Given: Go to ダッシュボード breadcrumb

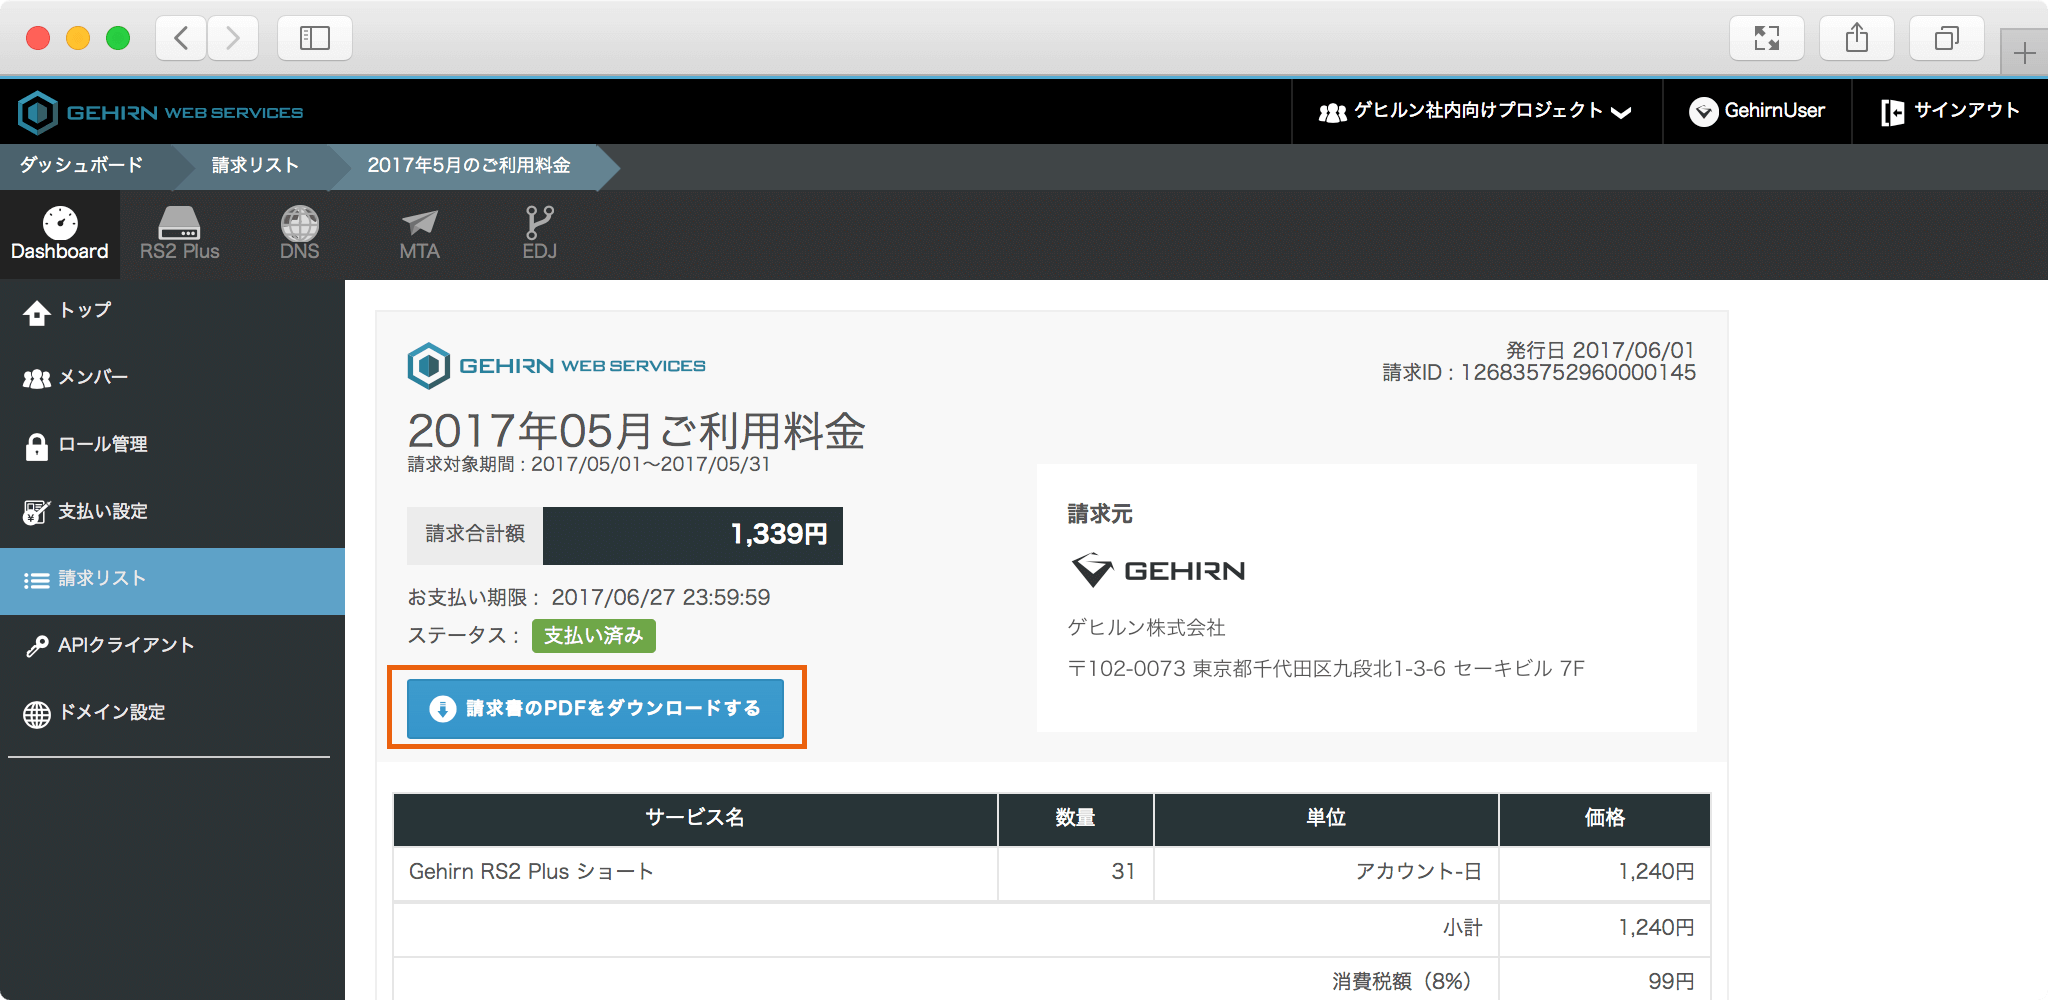Looking at the screenshot, I should pos(82,166).
